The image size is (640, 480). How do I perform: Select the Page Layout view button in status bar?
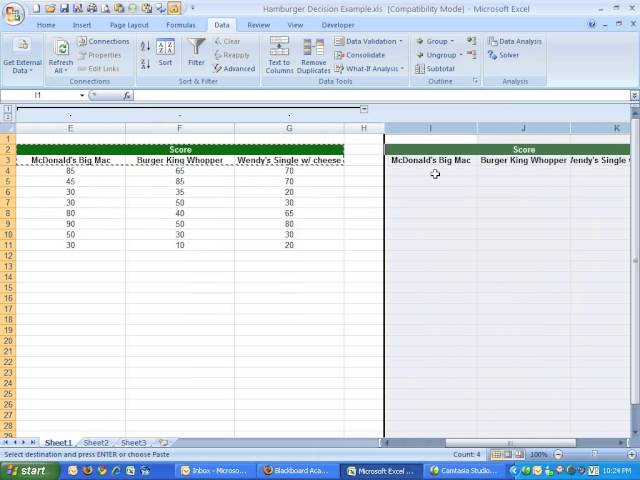pyautogui.click(x=507, y=454)
